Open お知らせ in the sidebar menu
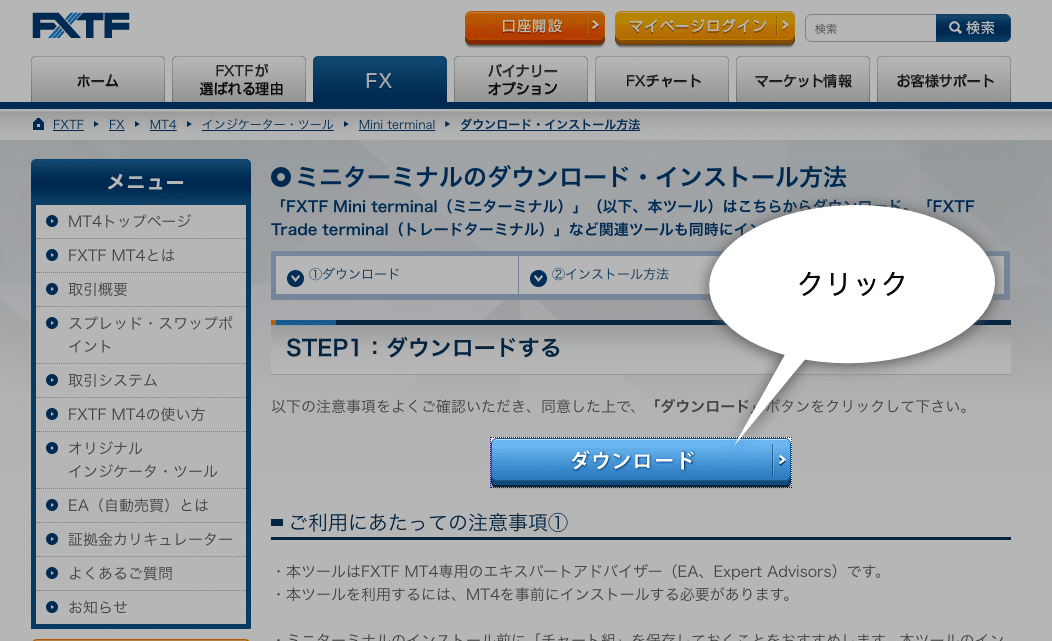The height and width of the screenshot is (641, 1052). (141, 607)
